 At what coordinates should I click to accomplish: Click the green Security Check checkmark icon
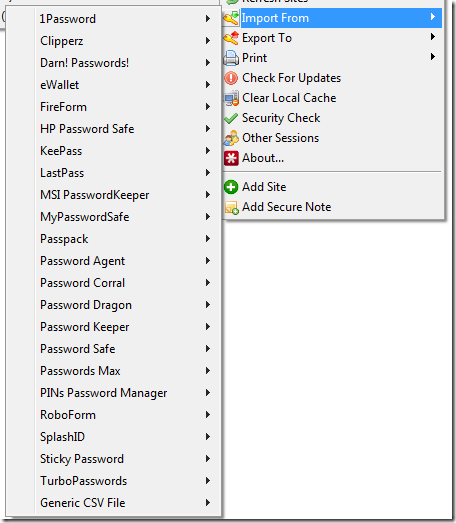231,118
